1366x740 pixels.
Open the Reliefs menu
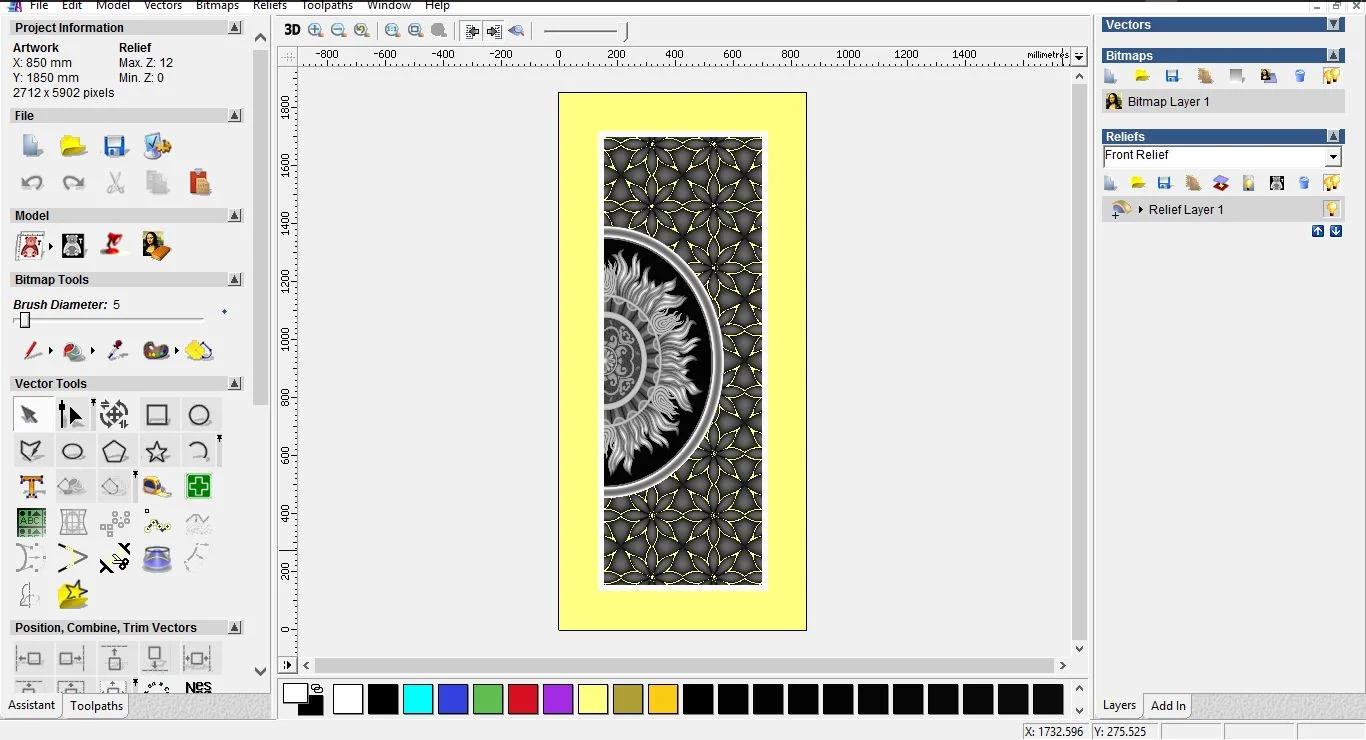click(x=270, y=6)
